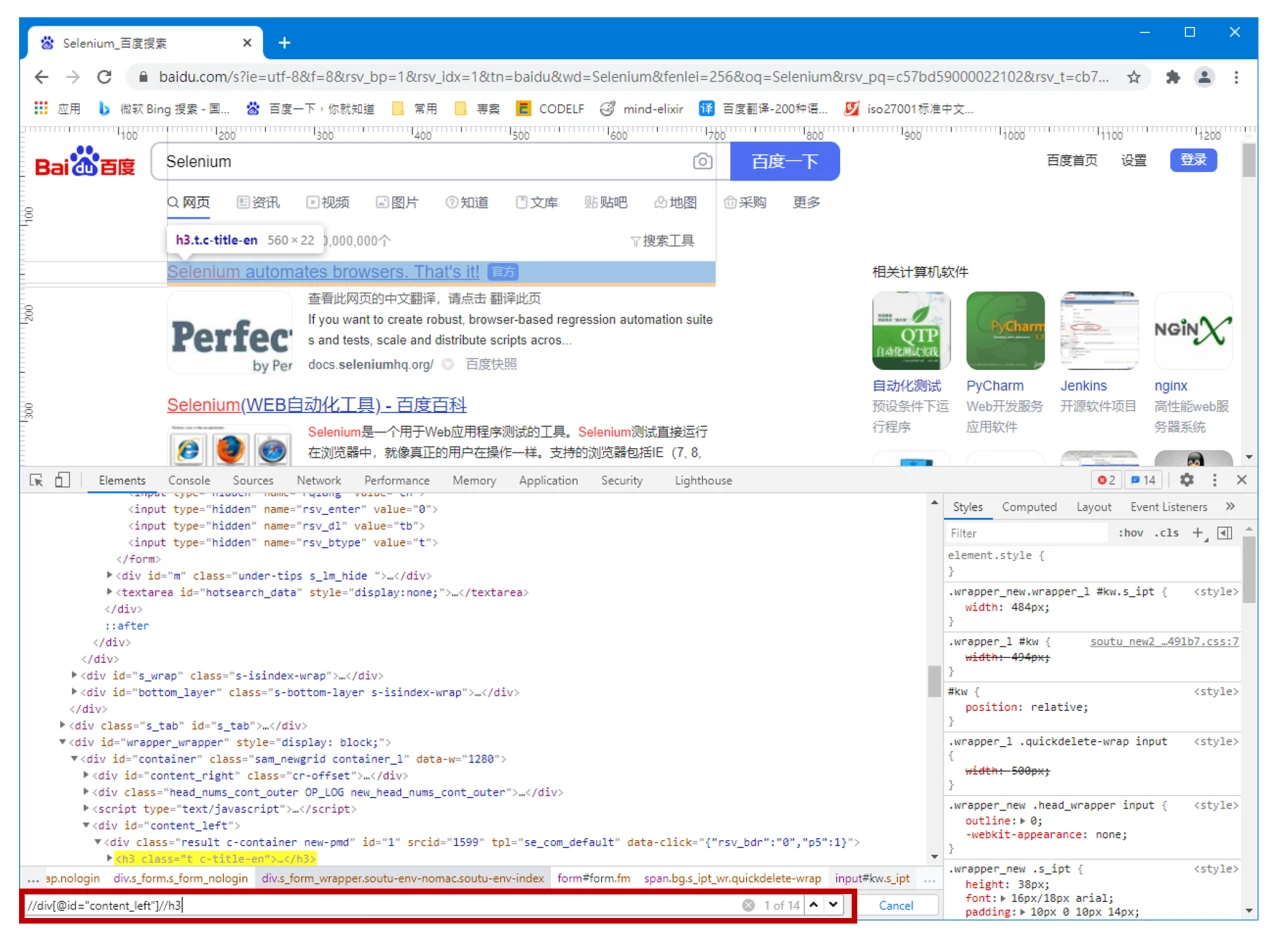Open the Event Listeners tab

click(x=1169, y=507)
